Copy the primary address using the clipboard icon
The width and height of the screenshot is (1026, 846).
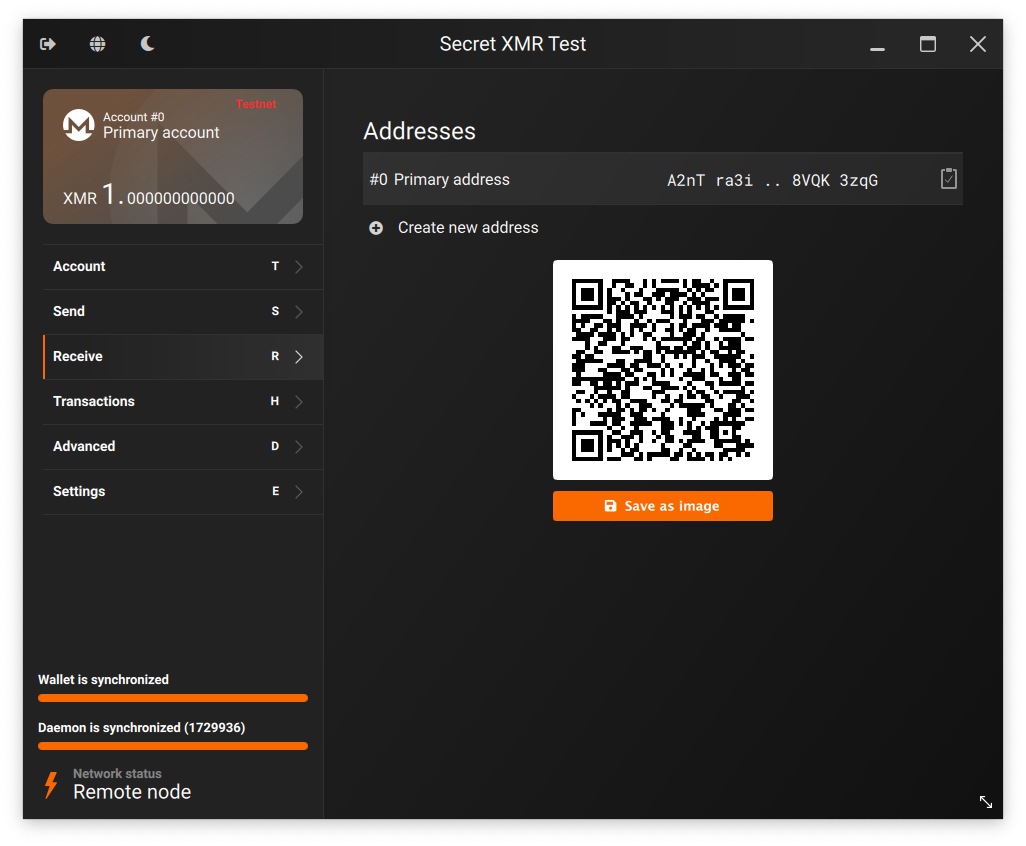click(948, 178)
